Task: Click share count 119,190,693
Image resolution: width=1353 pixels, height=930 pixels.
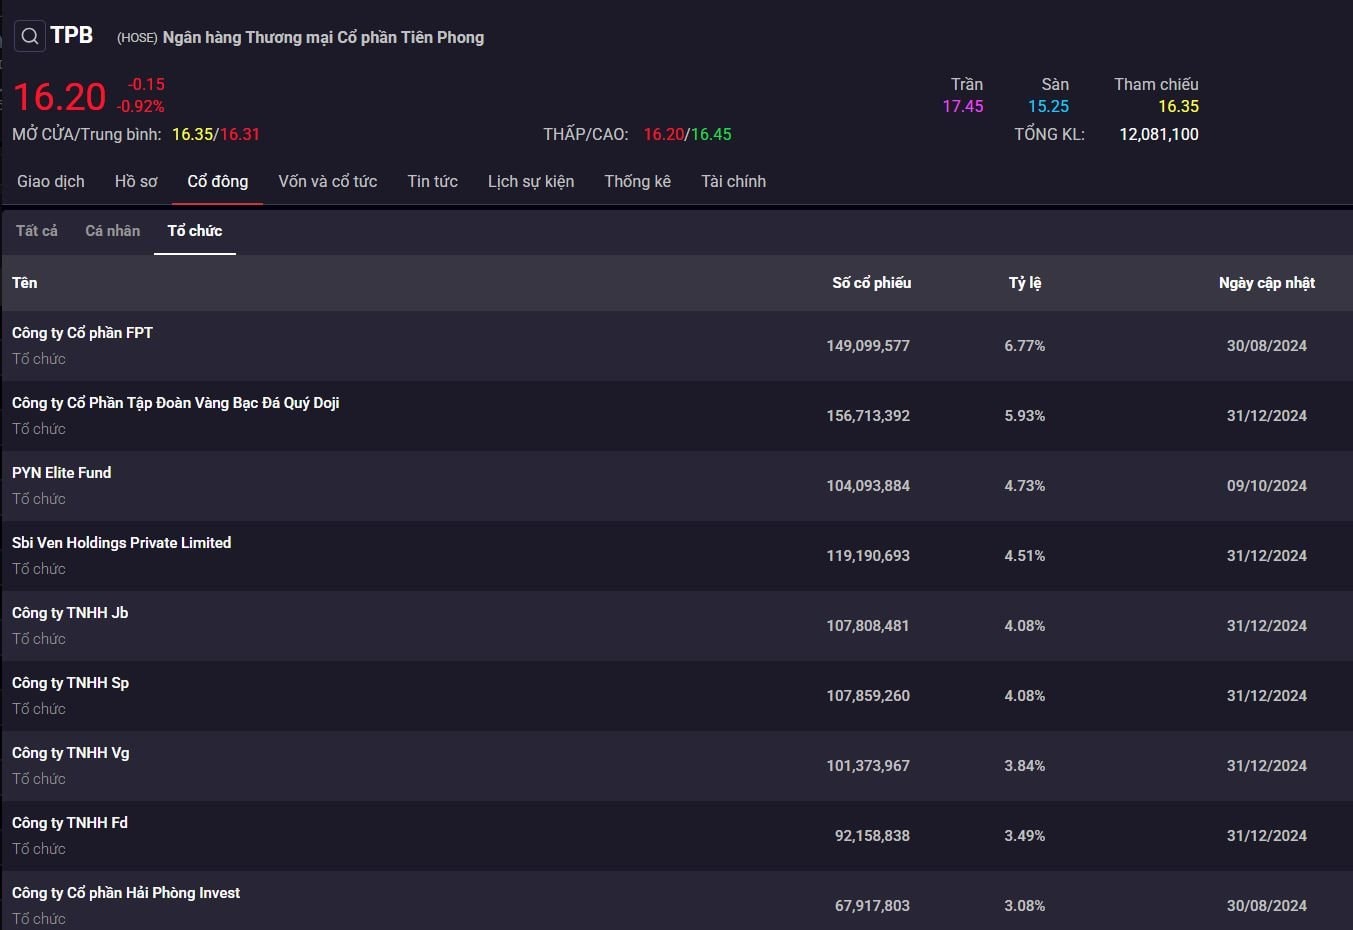Action: click(868, 556)
